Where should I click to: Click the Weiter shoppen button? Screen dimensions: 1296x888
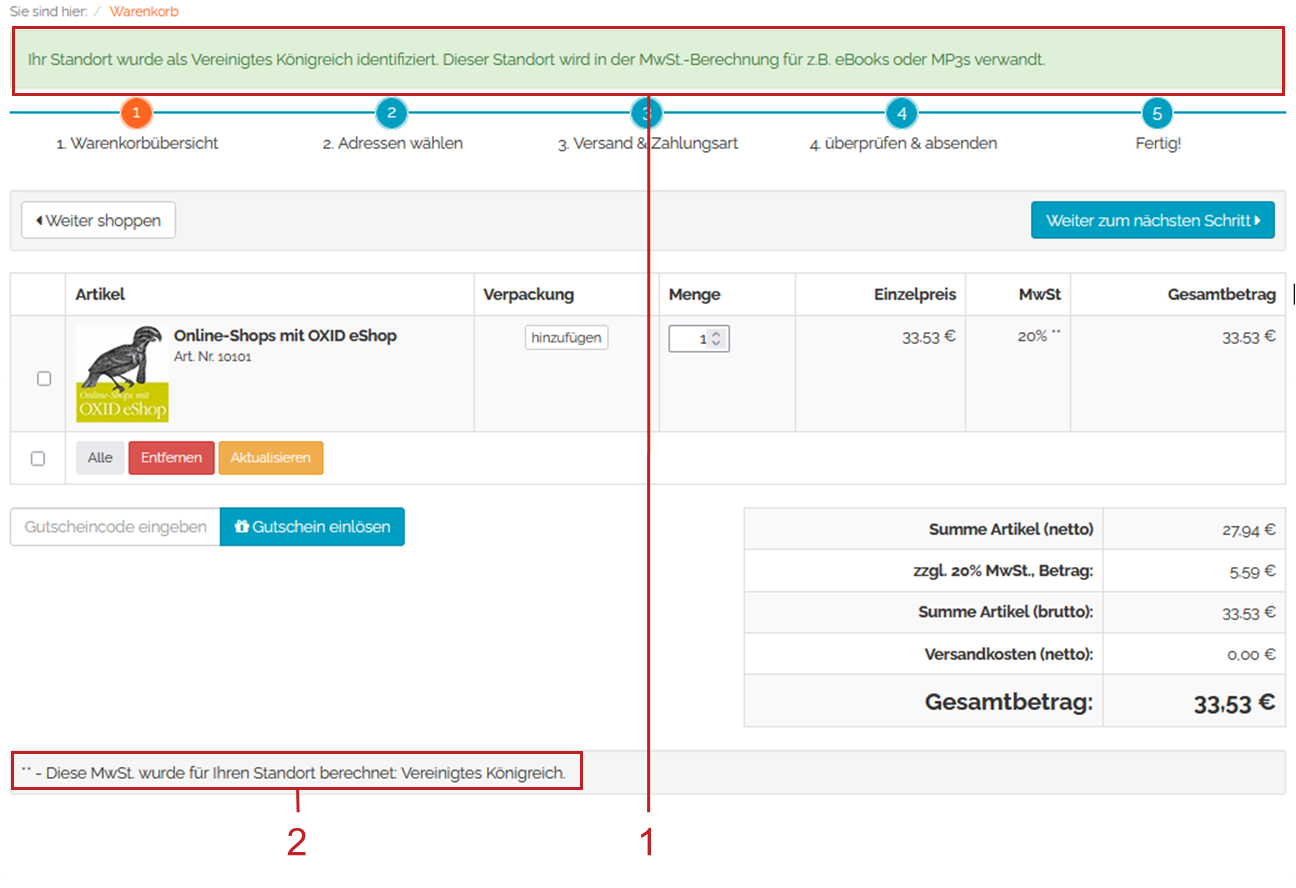(x=98, y=220)
